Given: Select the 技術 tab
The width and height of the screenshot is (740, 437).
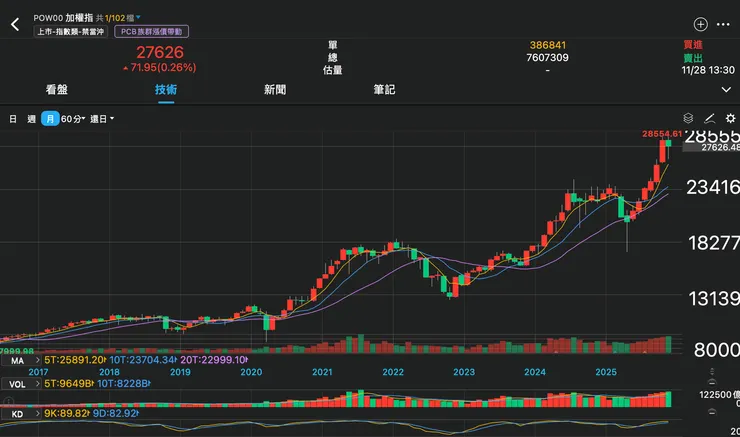Looking at the screenshot, I should tap(166, 90).
